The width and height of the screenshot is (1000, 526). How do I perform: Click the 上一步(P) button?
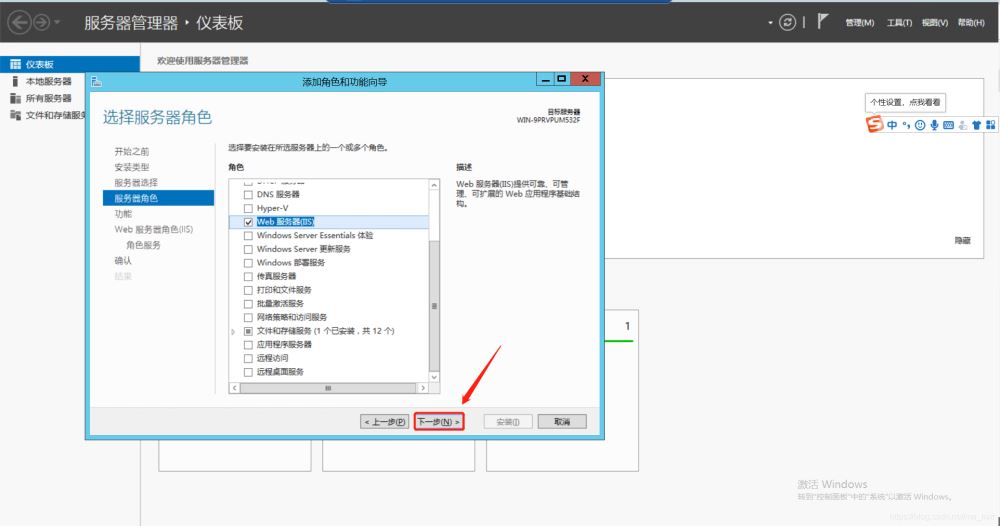(385, 421)
